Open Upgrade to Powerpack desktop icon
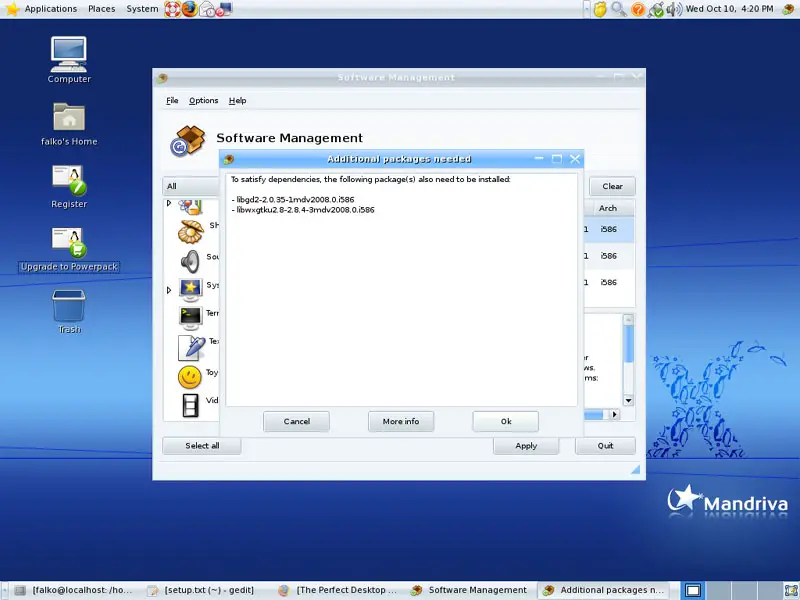 click(69, 249)
